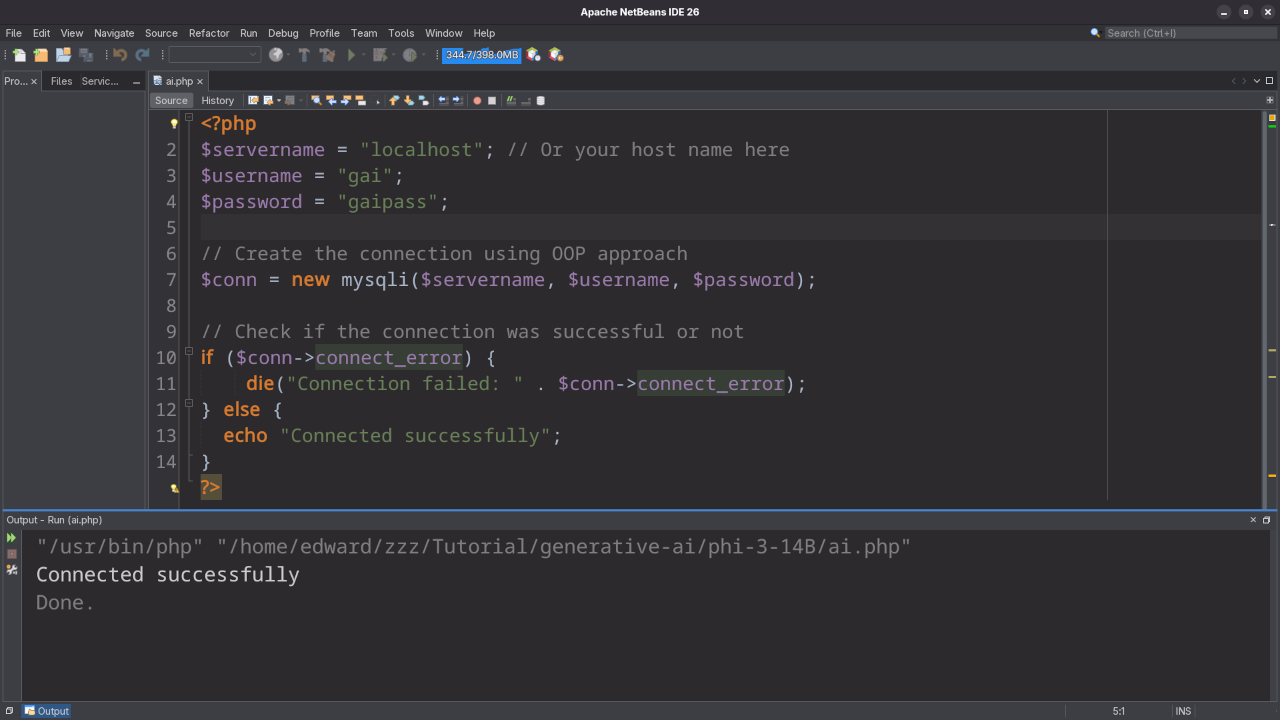1280x720 pixels.
Task: Click the New File toolbar icon
Action: click(x=19, y=55)
